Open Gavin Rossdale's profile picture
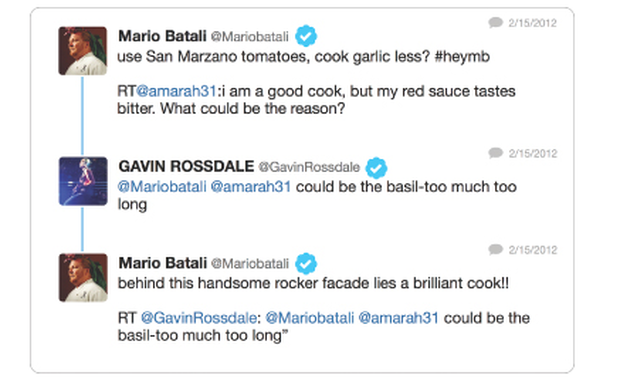Image resolution: width=620 pixels, height=392 pixels. tap(83, 181)
